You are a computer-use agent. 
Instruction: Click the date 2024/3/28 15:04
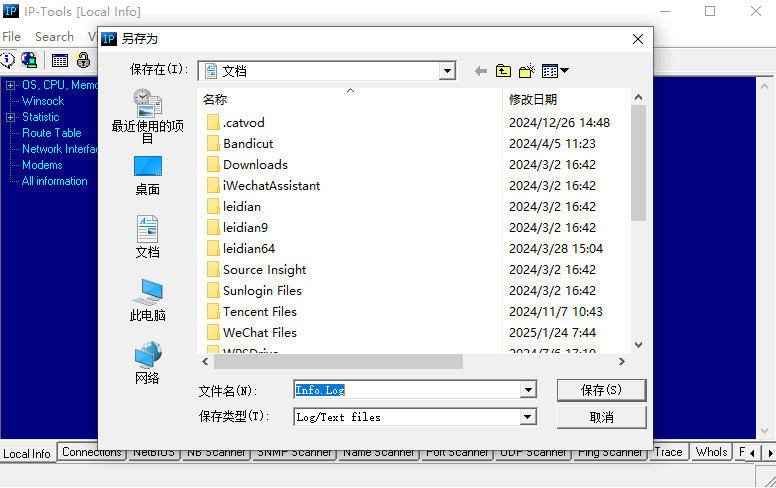(x=556, y=248)
